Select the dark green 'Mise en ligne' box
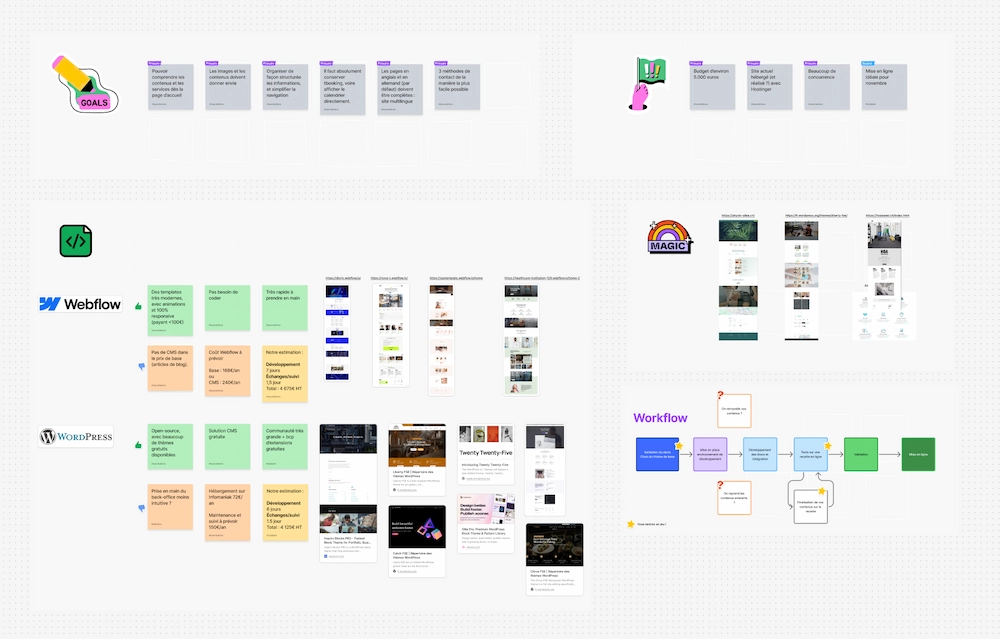Screen dimensions: 1000x639 (x=917, y=454)
